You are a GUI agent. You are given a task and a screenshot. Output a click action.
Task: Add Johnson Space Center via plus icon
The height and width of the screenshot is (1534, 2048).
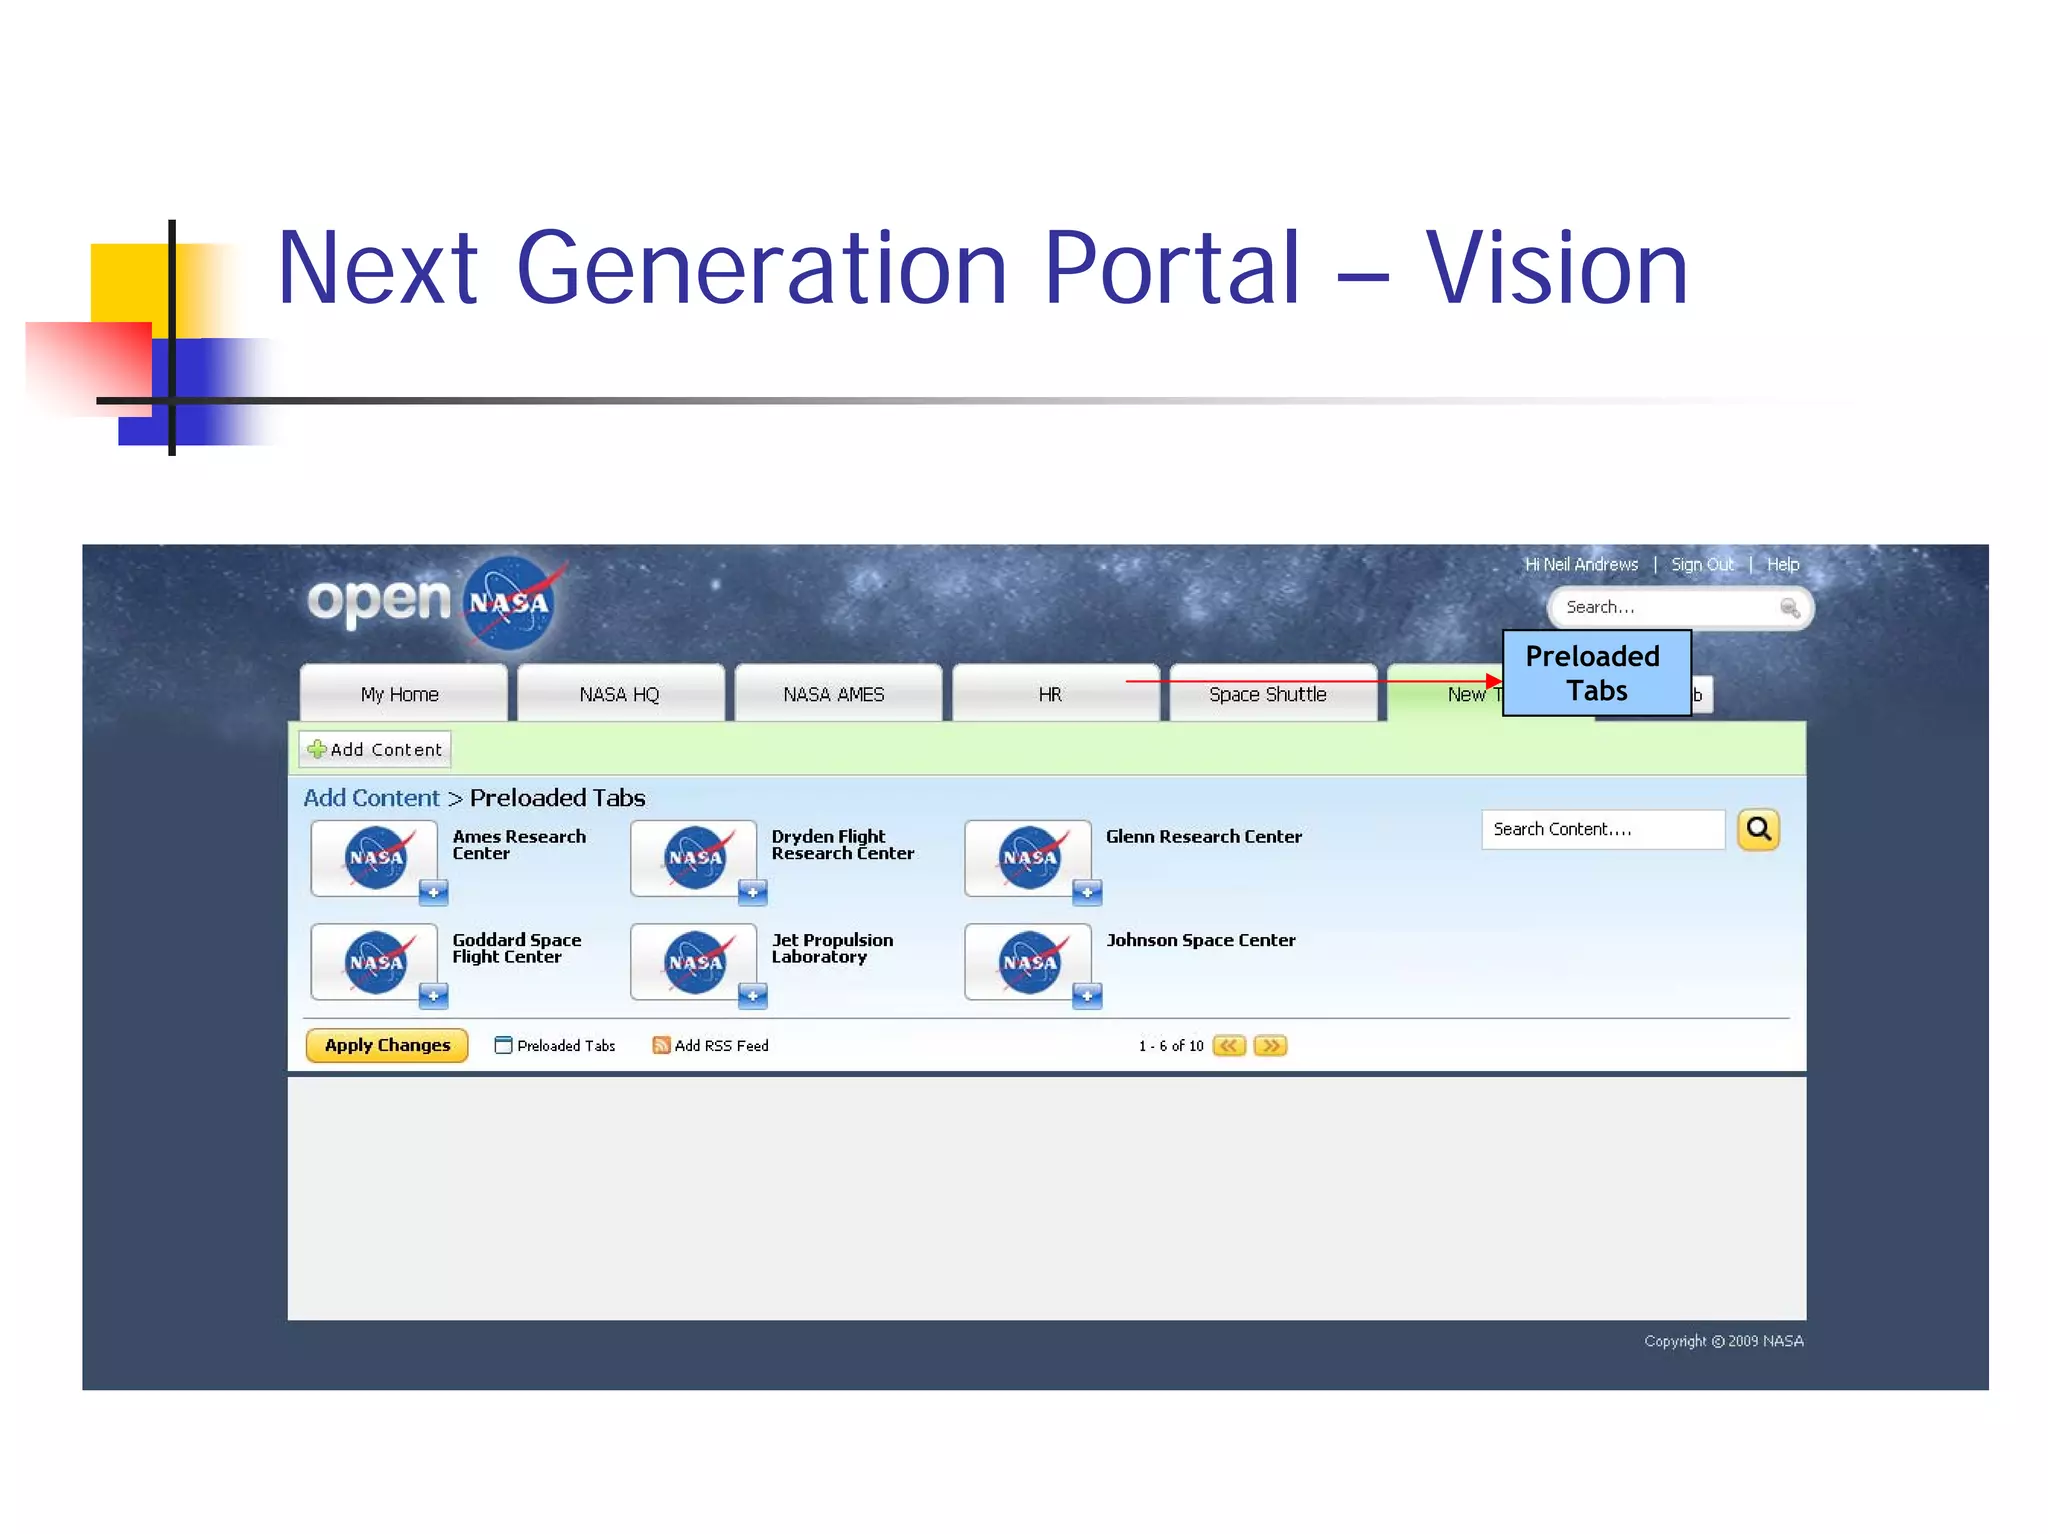(x=1086, y=995)
